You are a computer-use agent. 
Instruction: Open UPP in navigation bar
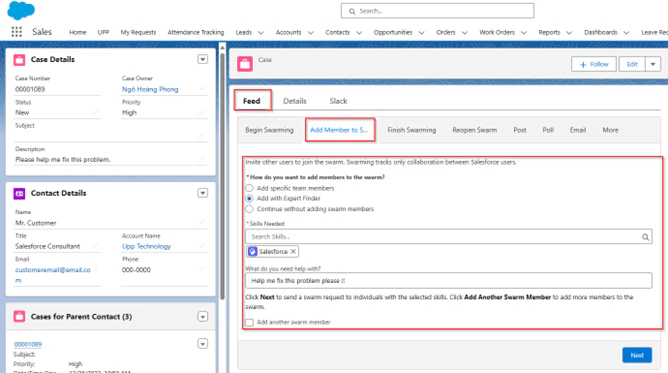click(103, 32)
